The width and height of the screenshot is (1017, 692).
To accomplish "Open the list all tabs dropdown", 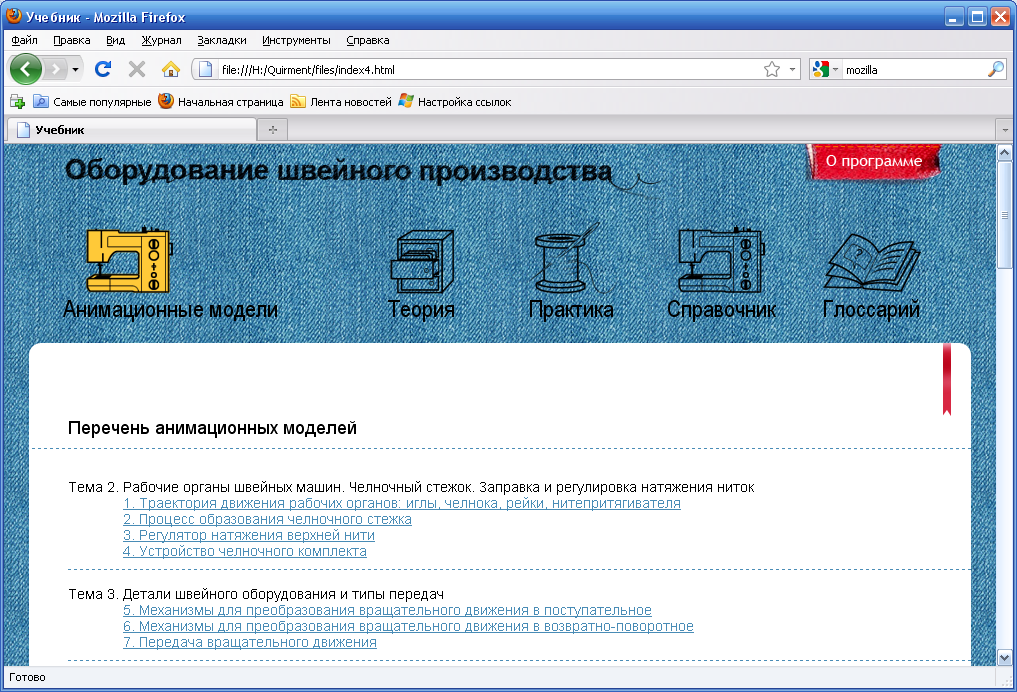I will coord(1005,130).
